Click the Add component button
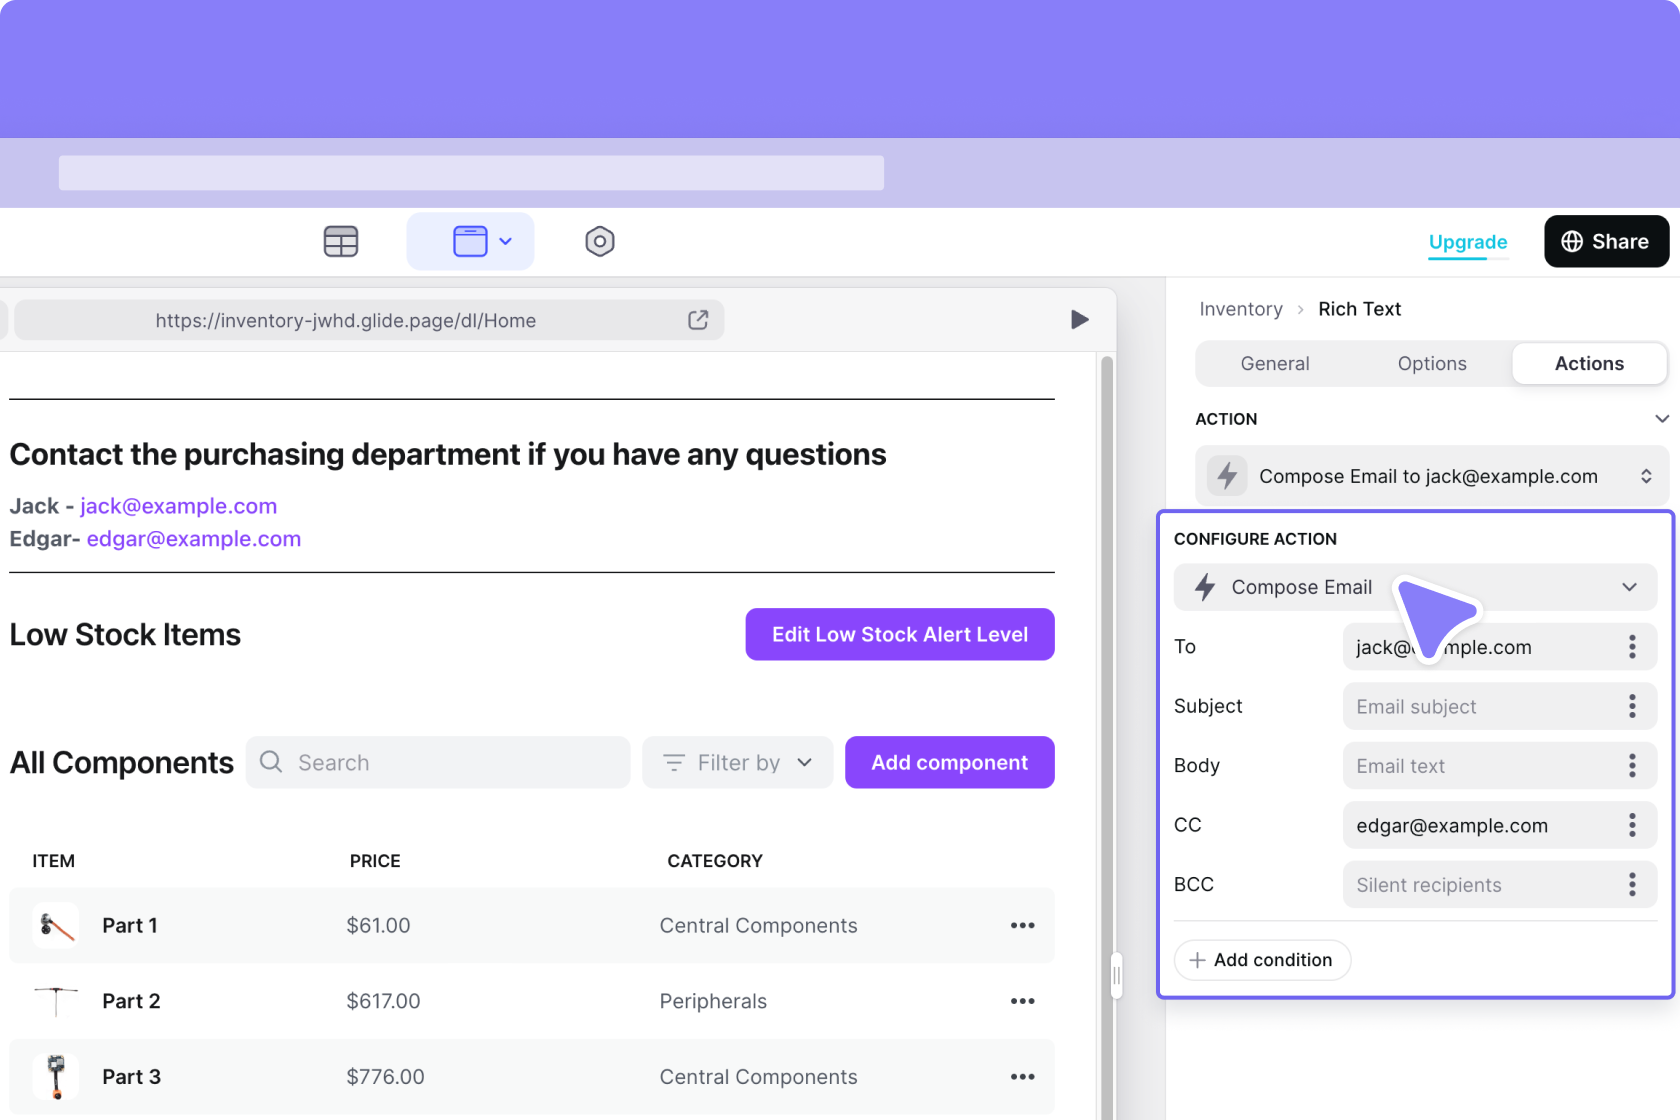The image size is (1680, 1120). pyautogui.click(x=949, y=763)
